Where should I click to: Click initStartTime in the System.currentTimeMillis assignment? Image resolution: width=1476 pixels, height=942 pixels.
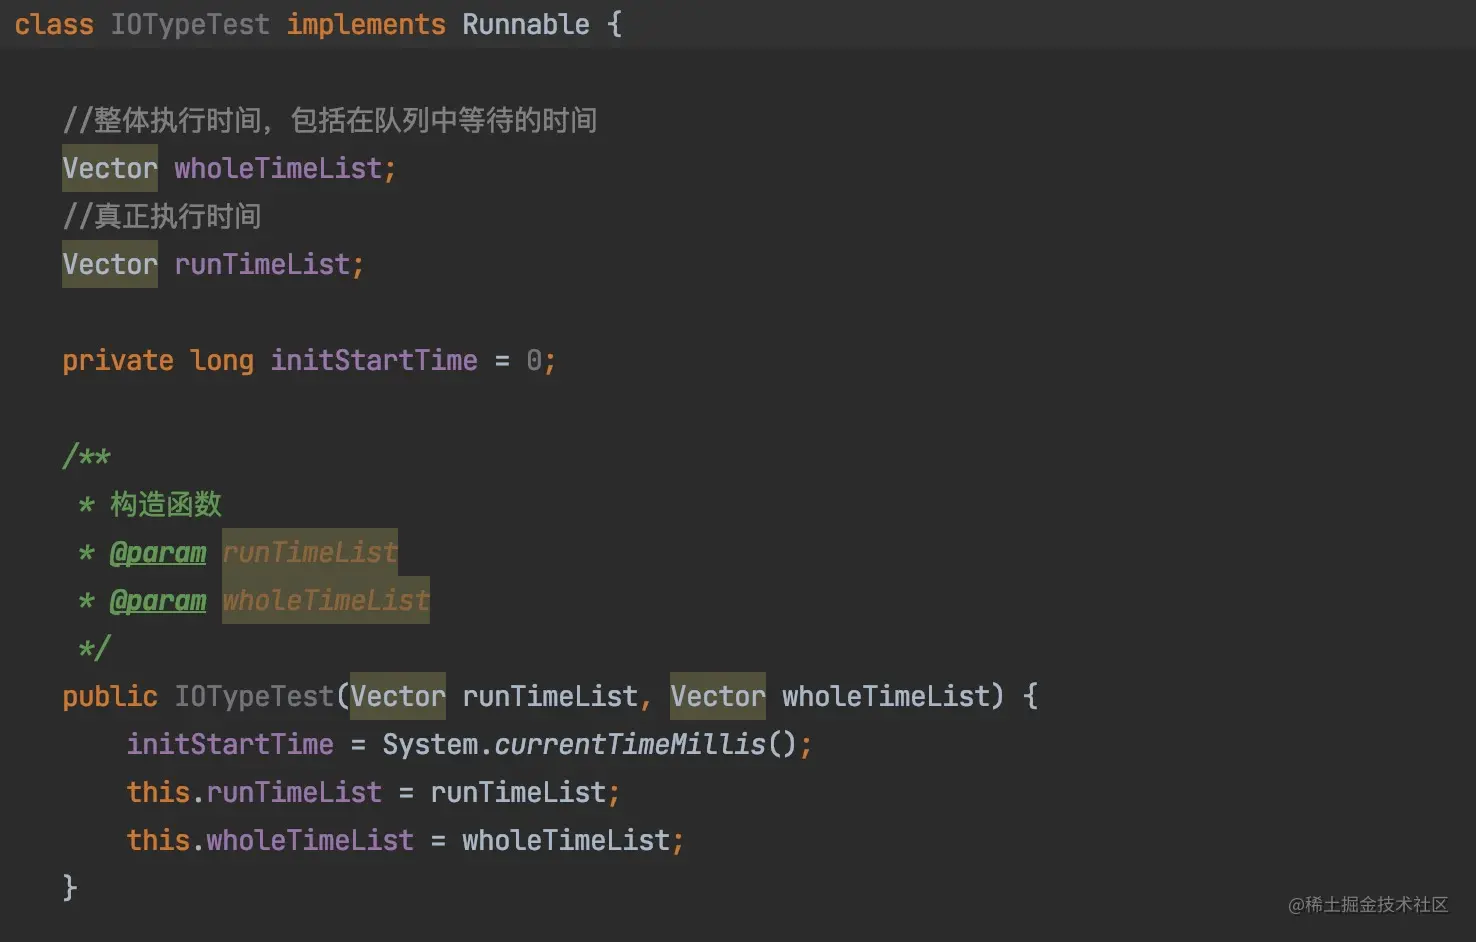point(230,744)
